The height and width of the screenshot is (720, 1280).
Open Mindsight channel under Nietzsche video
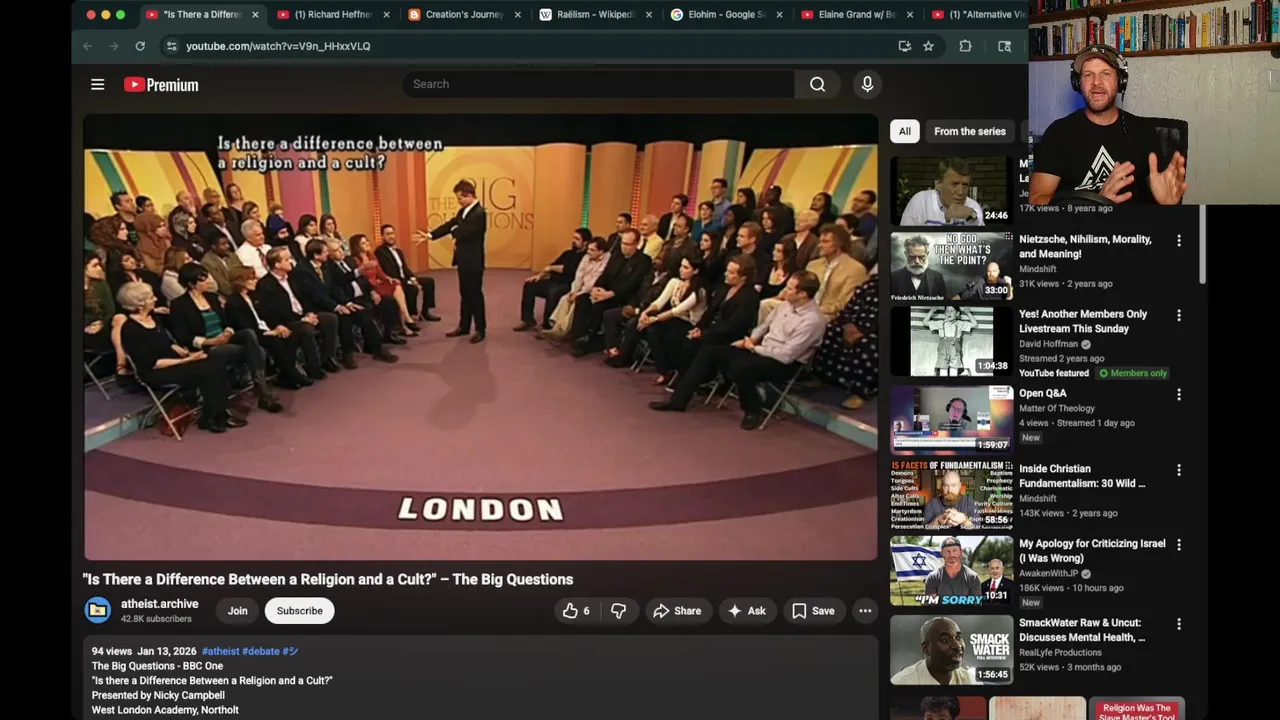click(1038, 269)
